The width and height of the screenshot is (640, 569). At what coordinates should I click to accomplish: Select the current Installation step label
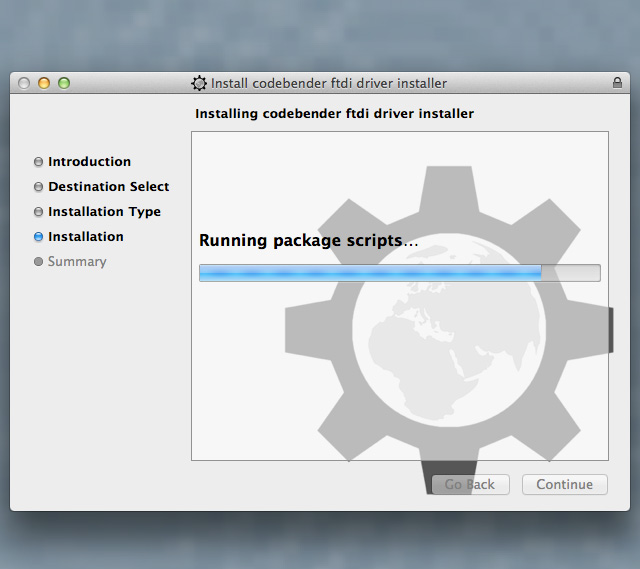point(86,237)
